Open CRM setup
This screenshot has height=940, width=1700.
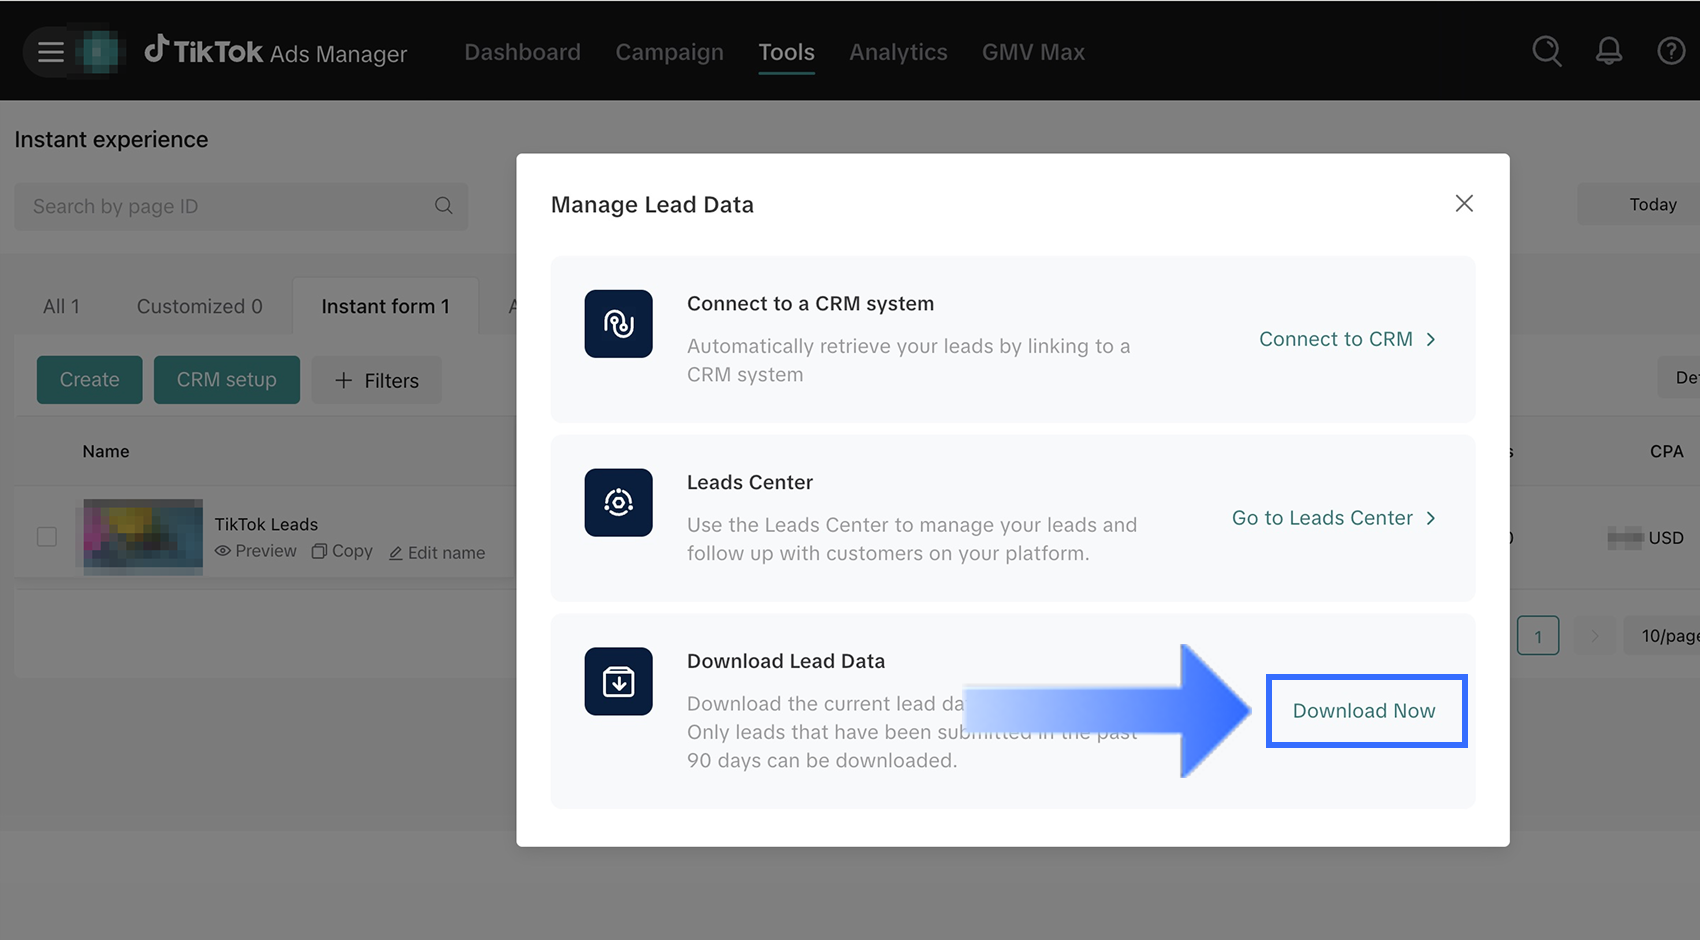(x=227, y=380)
